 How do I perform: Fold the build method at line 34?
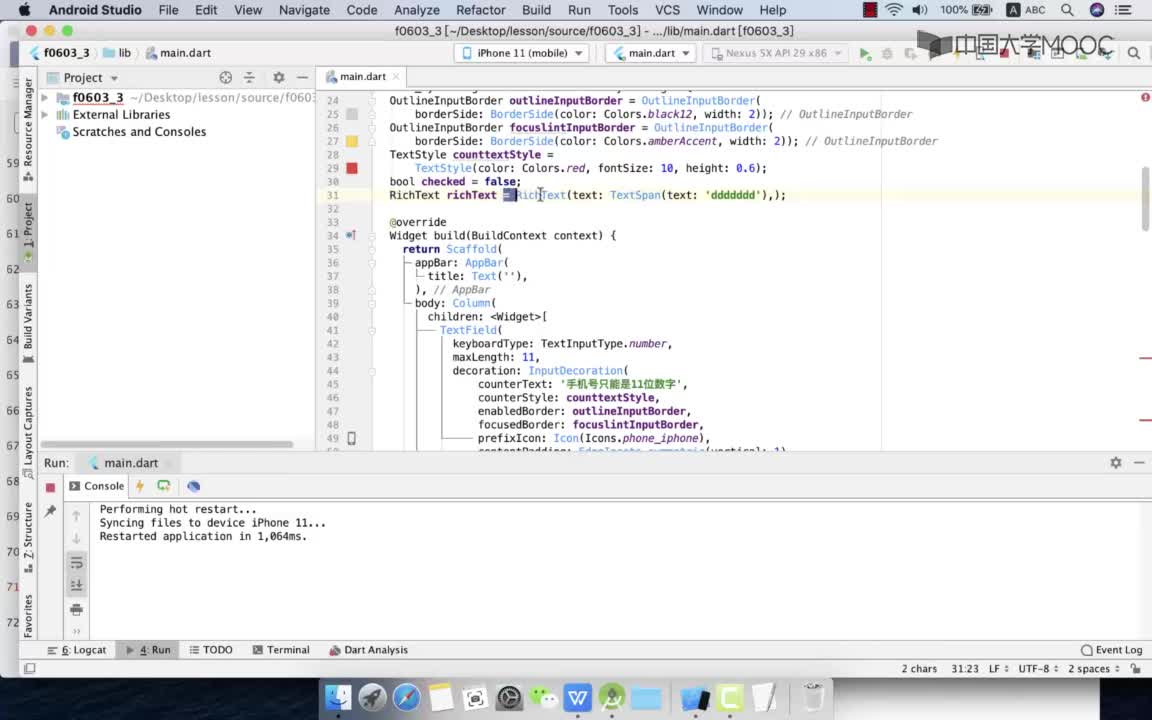coord(372,236)
